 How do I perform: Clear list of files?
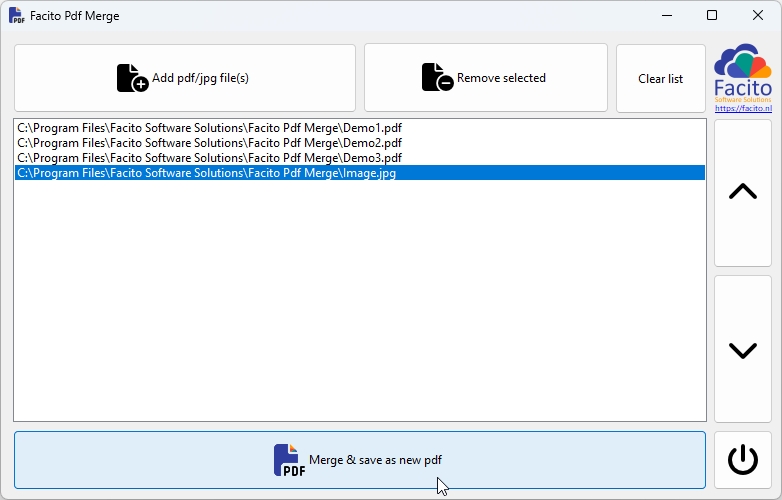(661, 78)
